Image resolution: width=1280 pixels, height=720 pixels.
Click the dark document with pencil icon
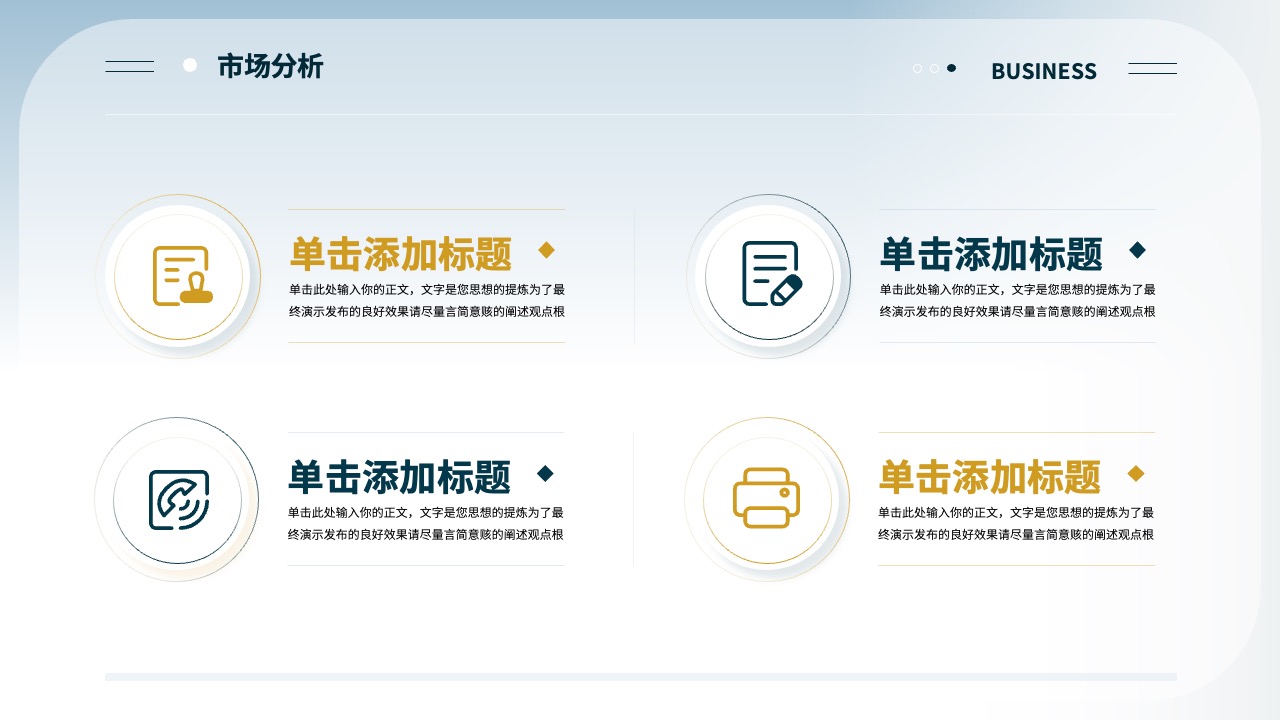772,273
